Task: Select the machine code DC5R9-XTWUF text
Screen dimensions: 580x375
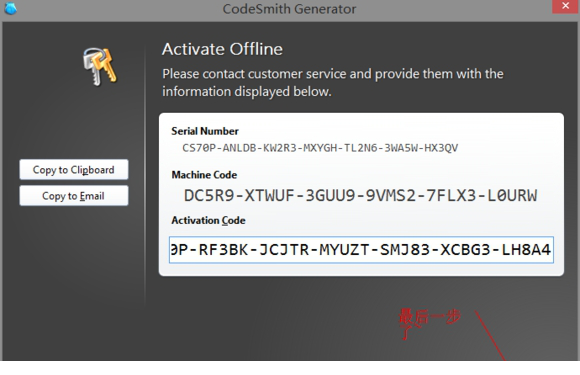Action: pyautogui.click(x=360, y=195)
